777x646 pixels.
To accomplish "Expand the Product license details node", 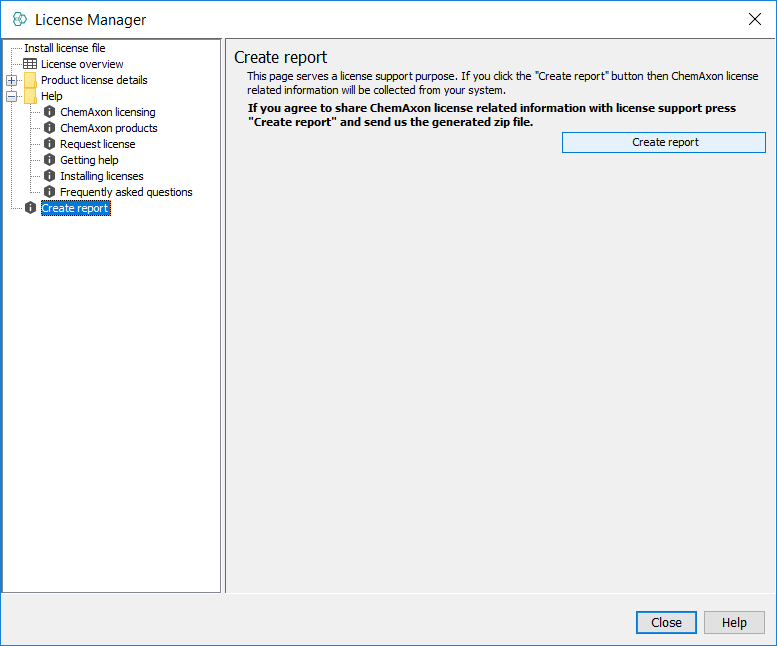I will pyautogui.click(x=12, y=80).
